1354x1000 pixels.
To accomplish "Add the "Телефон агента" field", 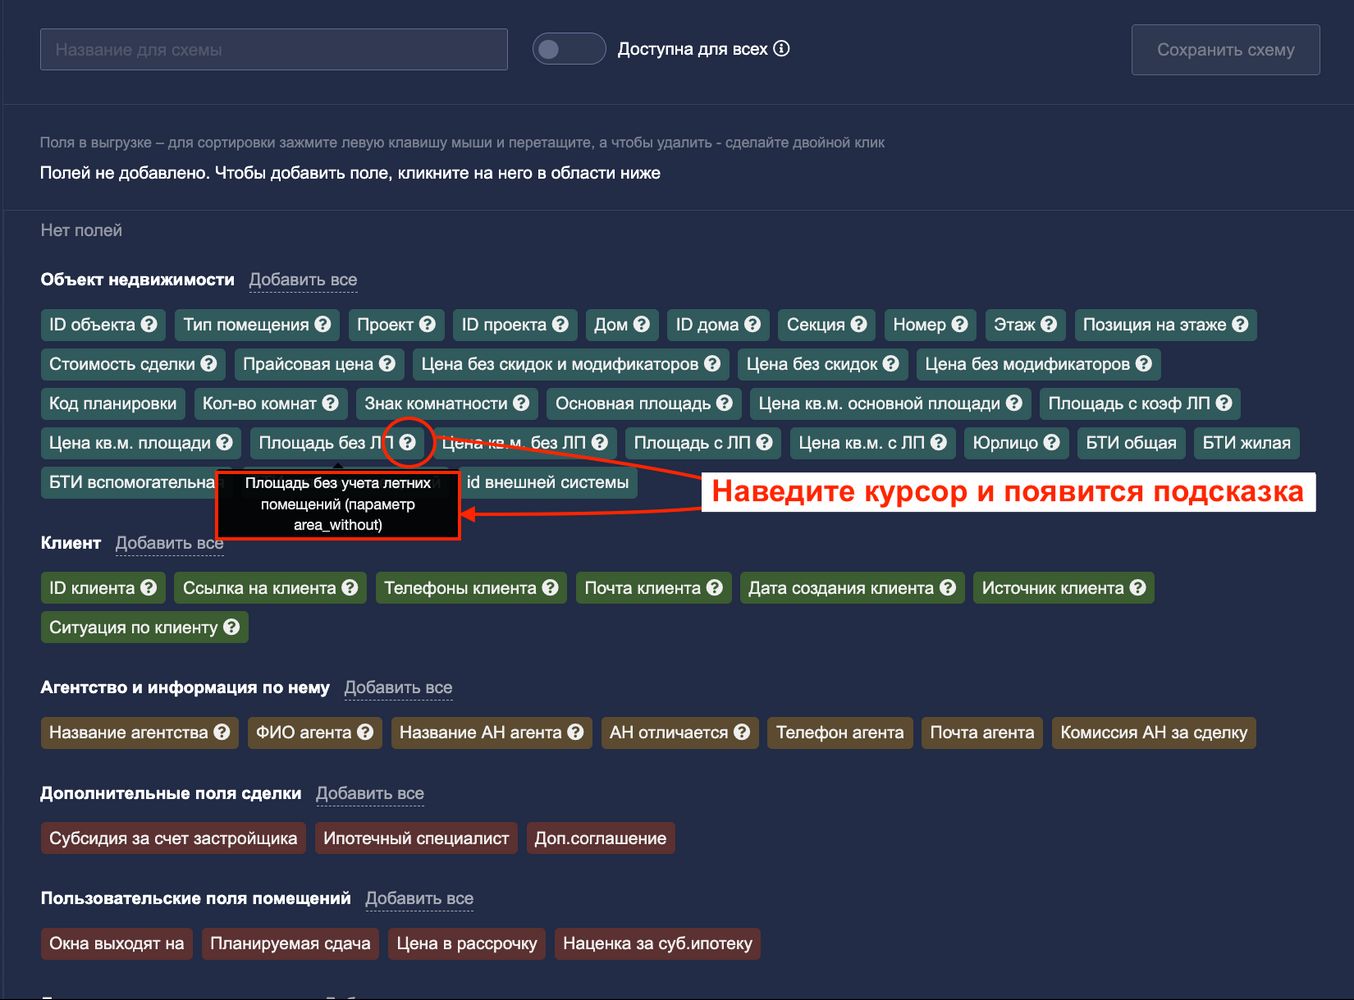I will (x=840, y=732).
